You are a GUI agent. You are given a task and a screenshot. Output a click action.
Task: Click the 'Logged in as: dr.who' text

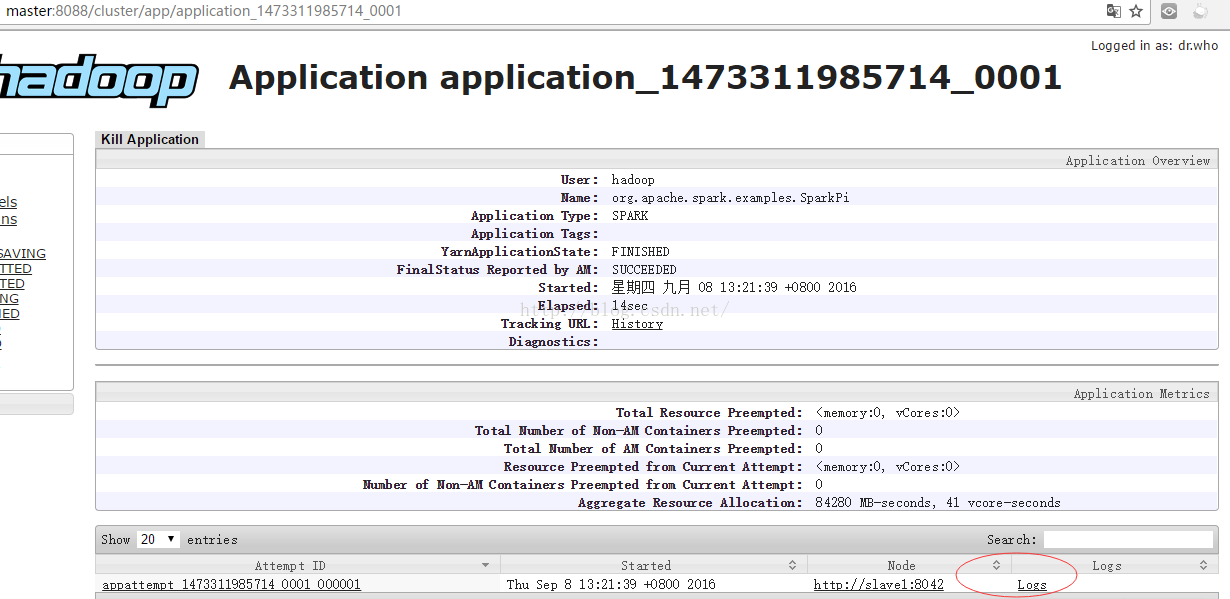point(1155,45)
